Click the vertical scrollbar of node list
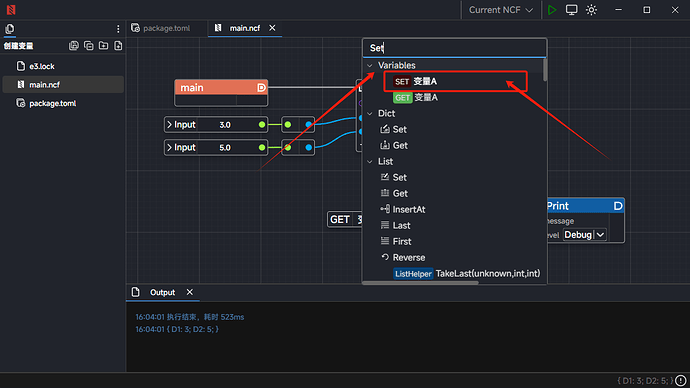Viewport: 690px width, 388px height. 545,70
